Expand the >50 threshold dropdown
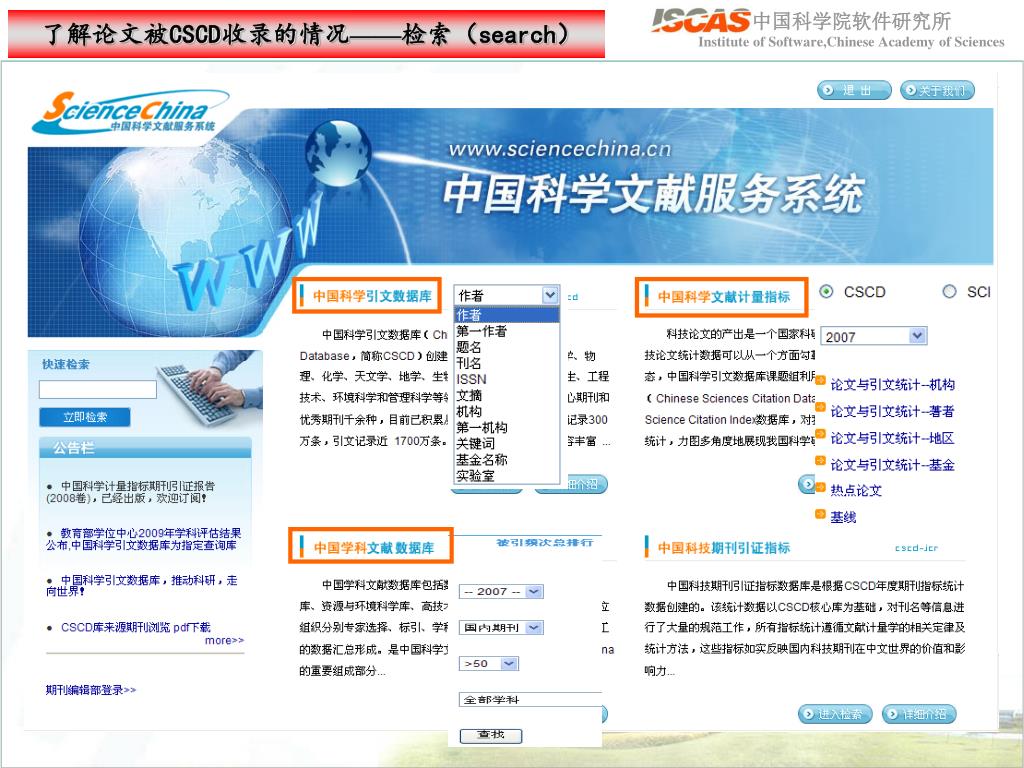This screenshot has height=768, width=1024. [x=488, y=664]
